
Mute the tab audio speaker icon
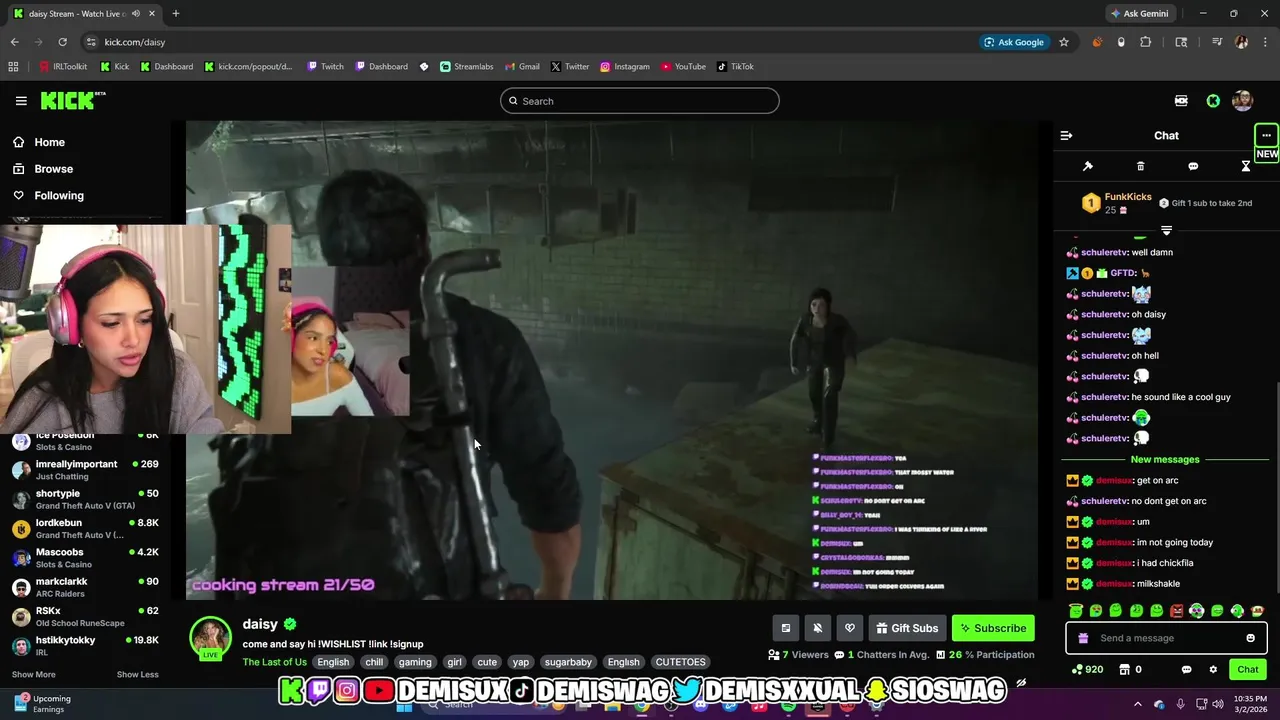136,14
